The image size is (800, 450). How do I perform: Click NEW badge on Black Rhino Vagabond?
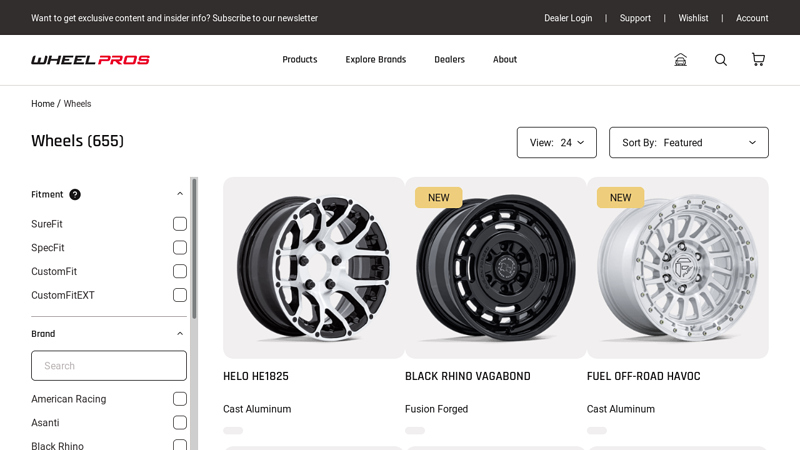439,197
